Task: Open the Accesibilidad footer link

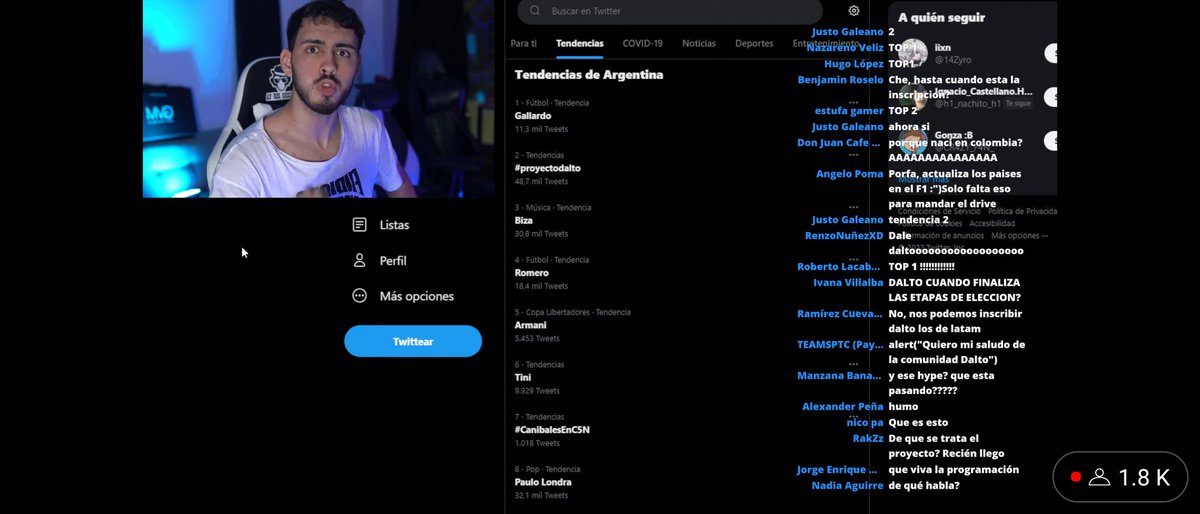Action: tap(992, 224)
